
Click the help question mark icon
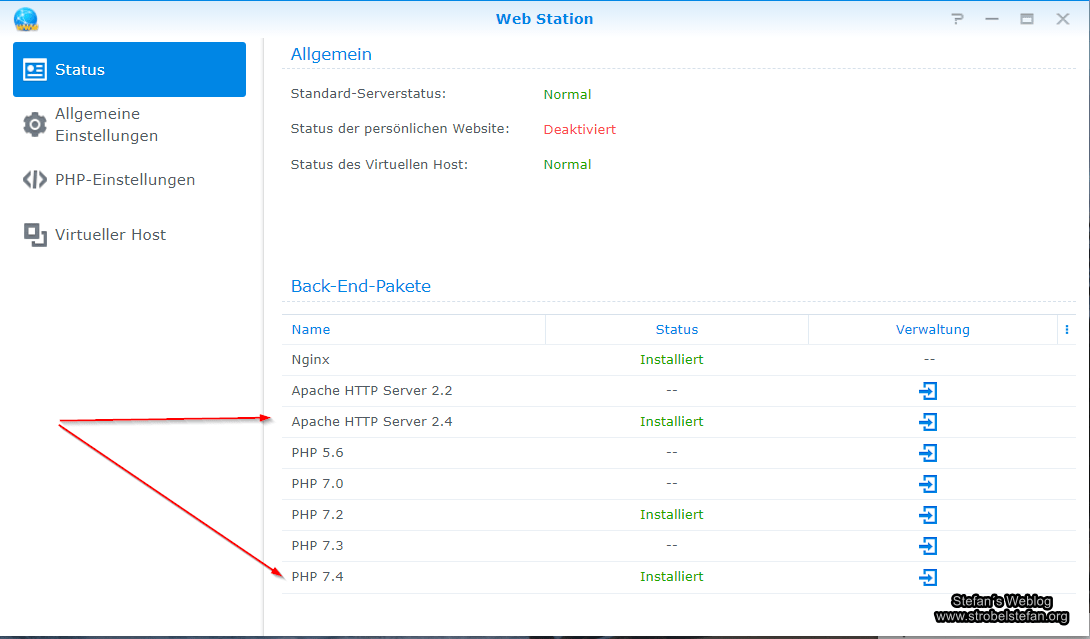[x=957, y=18]
